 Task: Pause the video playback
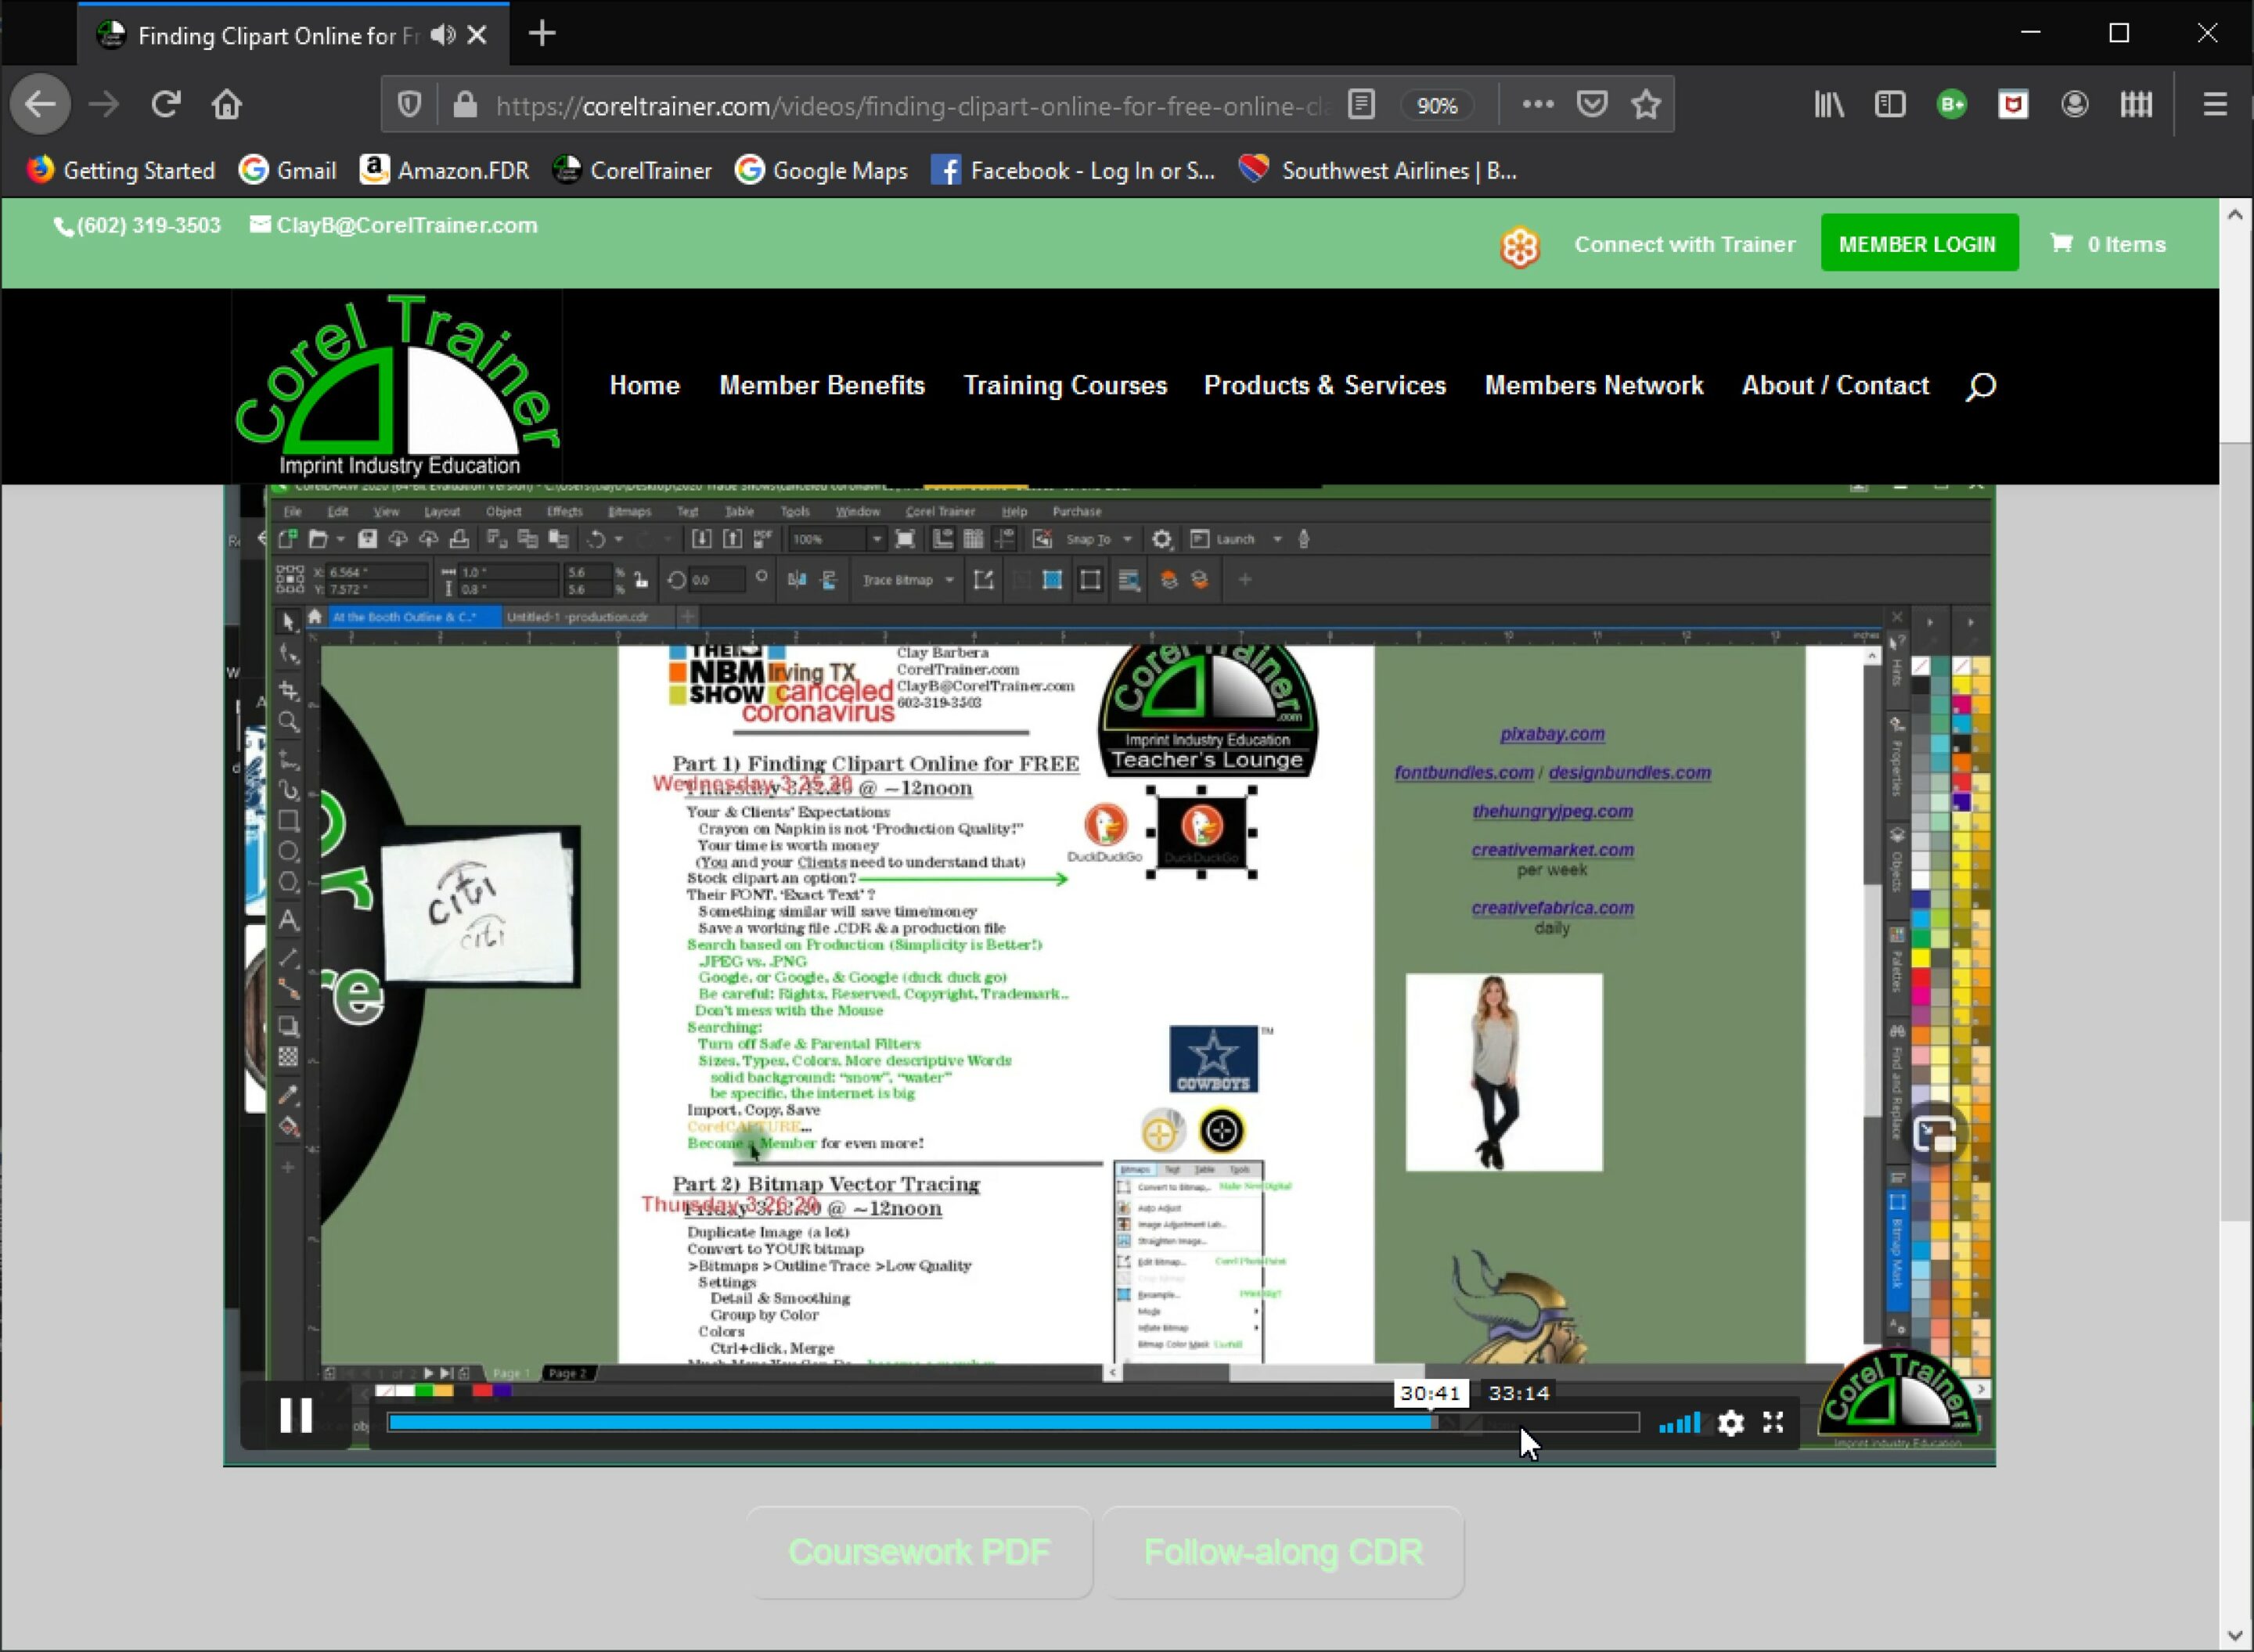(296, 1416)
